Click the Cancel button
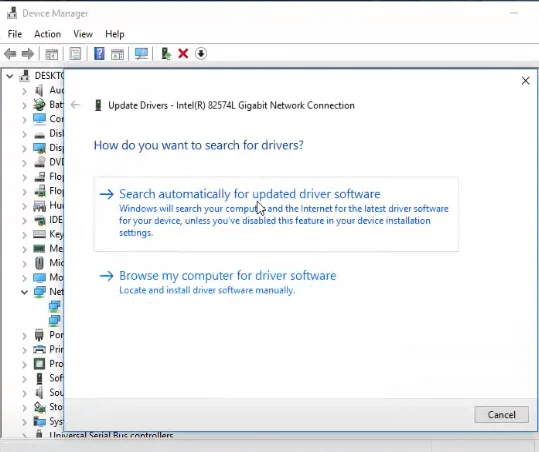Image resolution: width=539 pixels, height=452 pixels. (x=501, y=415)
